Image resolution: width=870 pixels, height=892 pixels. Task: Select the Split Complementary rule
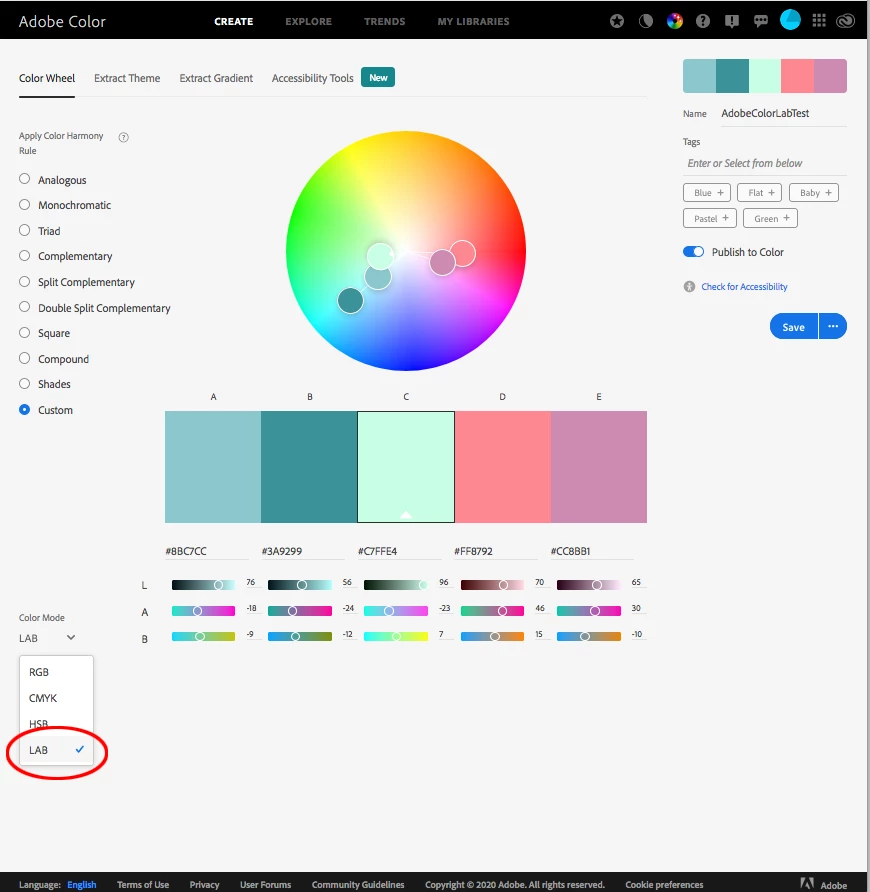tap(24, 282)
